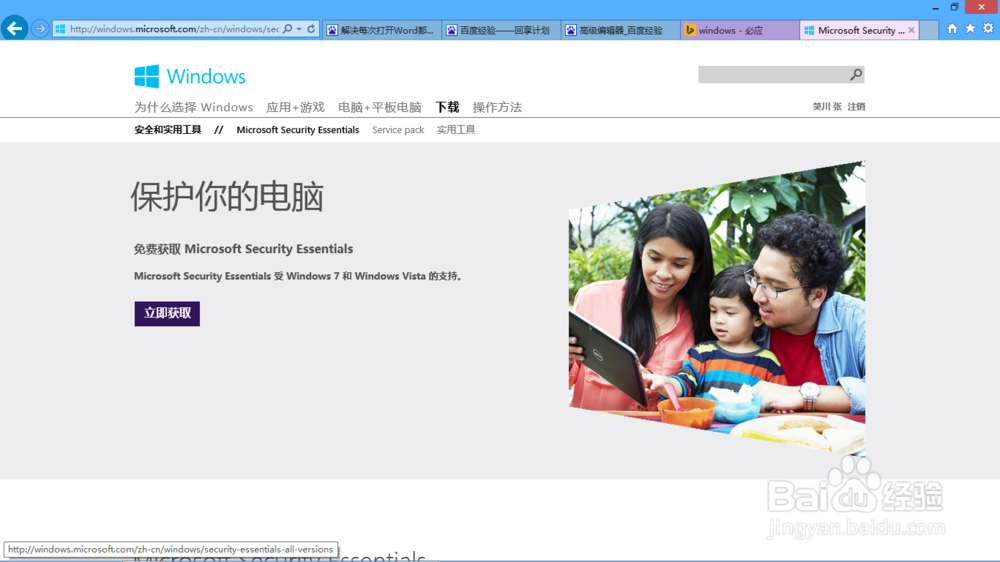
Task: Click the 立即获取 download button
Action: pos(167,313)
